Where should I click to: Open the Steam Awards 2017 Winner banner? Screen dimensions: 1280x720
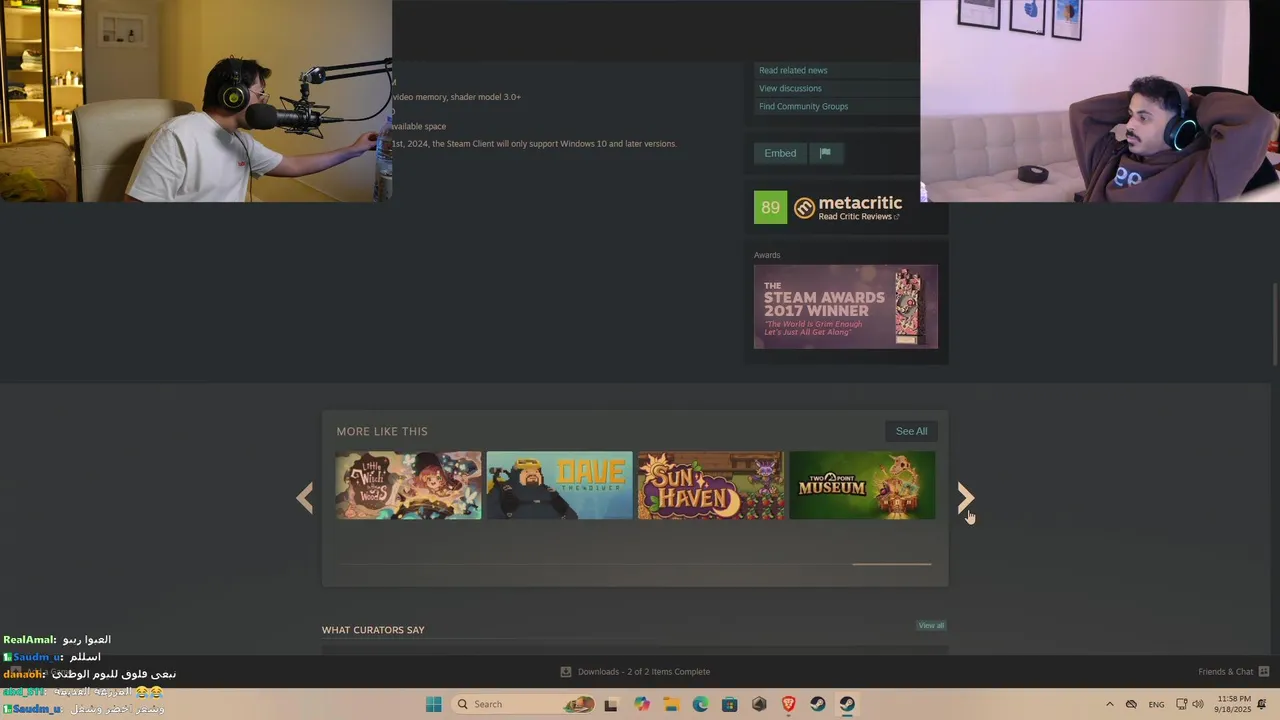point(846,307)
